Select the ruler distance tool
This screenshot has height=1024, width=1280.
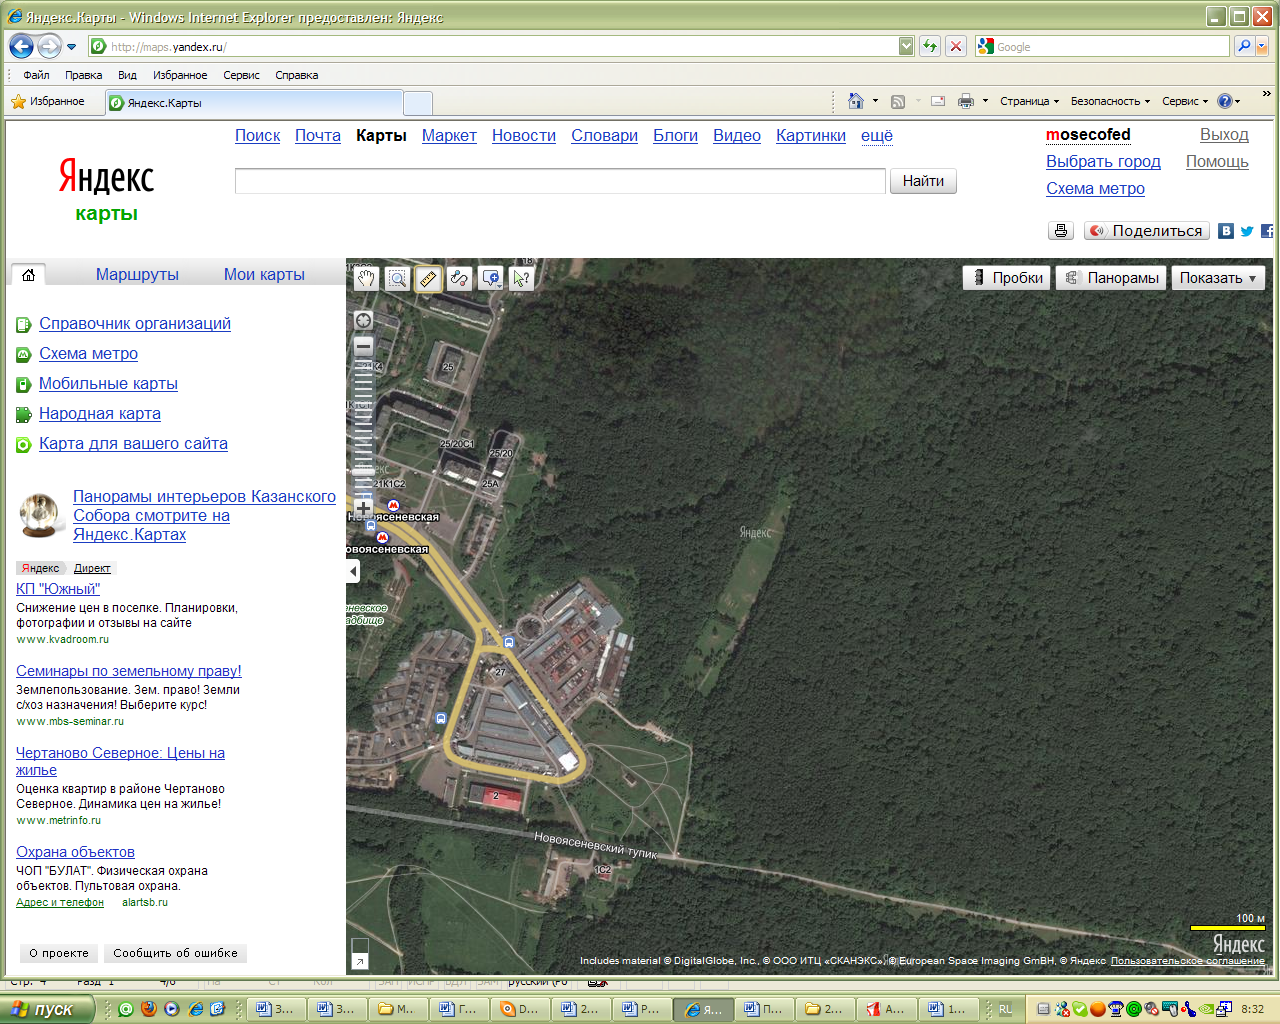428,279
